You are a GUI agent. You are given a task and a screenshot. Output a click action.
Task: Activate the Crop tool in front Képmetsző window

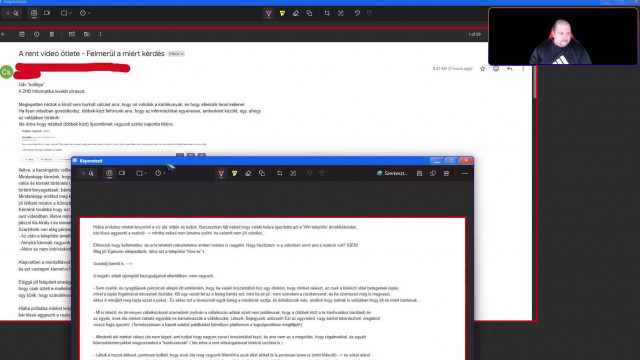point(280,173)
